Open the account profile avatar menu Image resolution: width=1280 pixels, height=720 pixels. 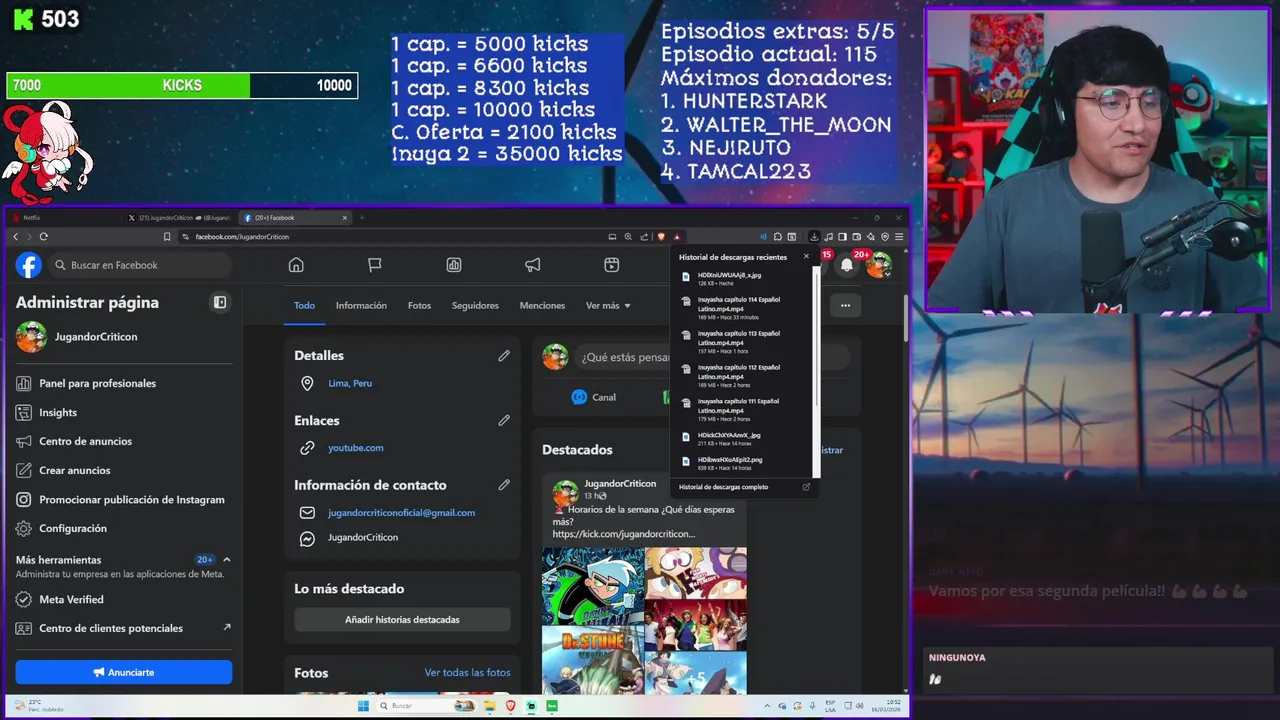coord(879,265)
